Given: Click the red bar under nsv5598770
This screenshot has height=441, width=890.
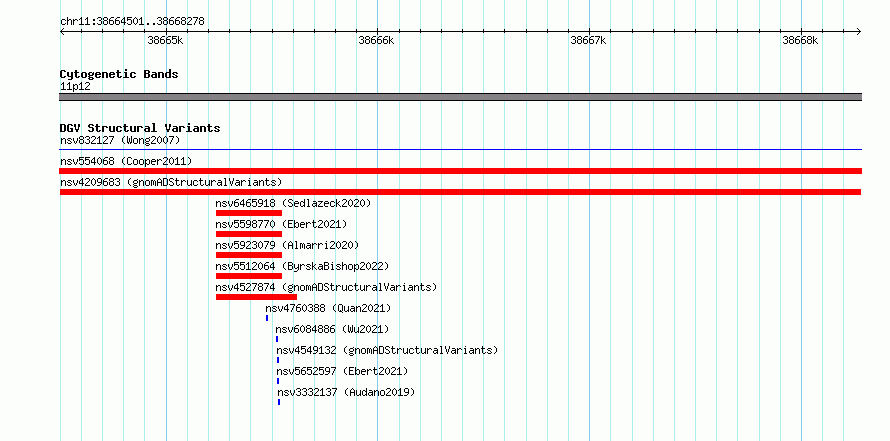Looking at the screenshot, I should [x=249, y=234].
